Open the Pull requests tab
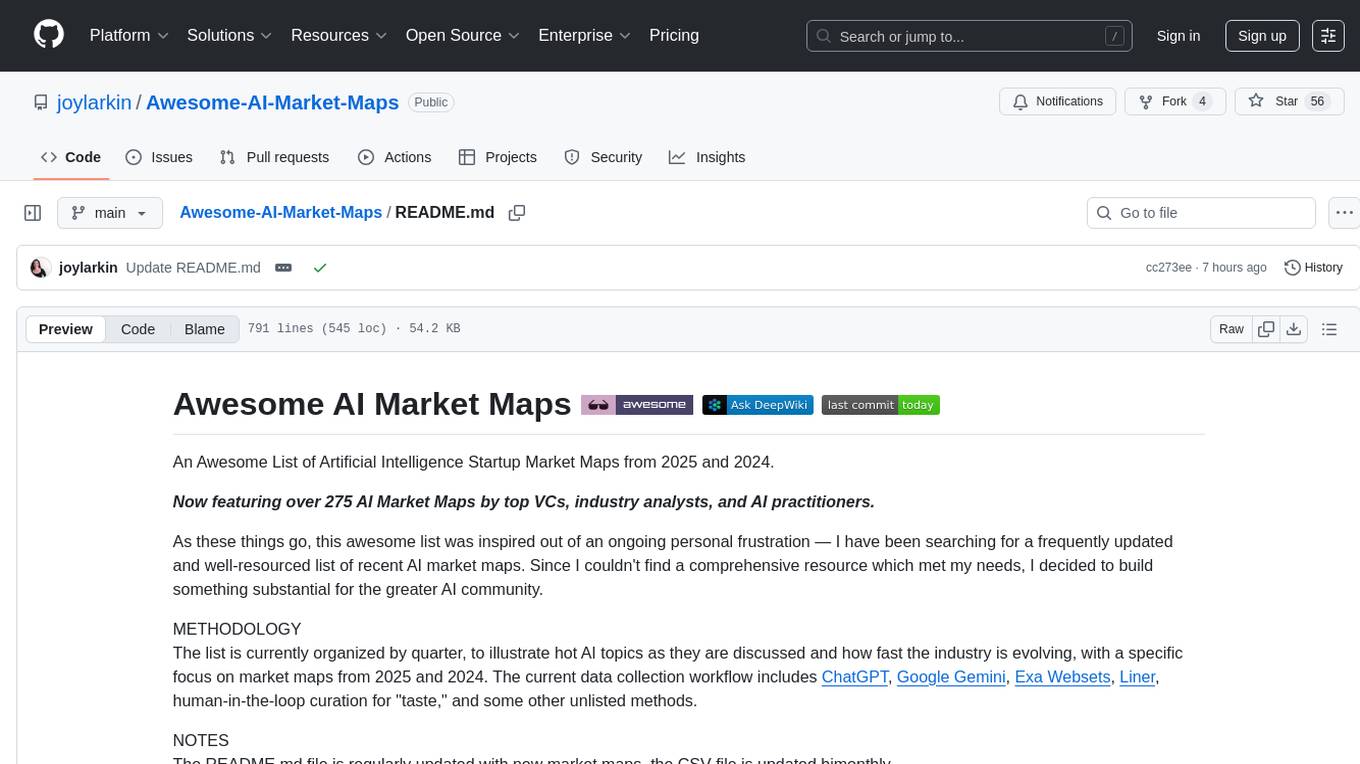The width and height of the screenshot is (1360, 764). click(x=274, y=157)
